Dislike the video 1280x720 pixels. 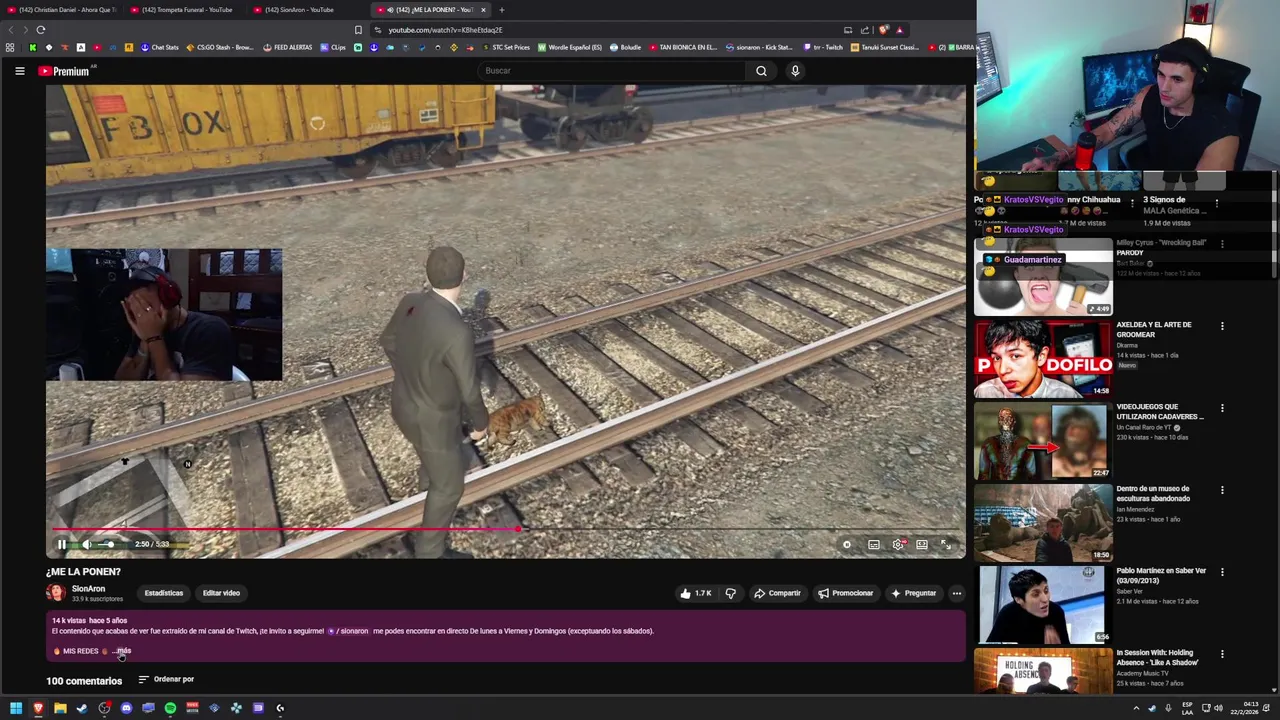[730, 593]
